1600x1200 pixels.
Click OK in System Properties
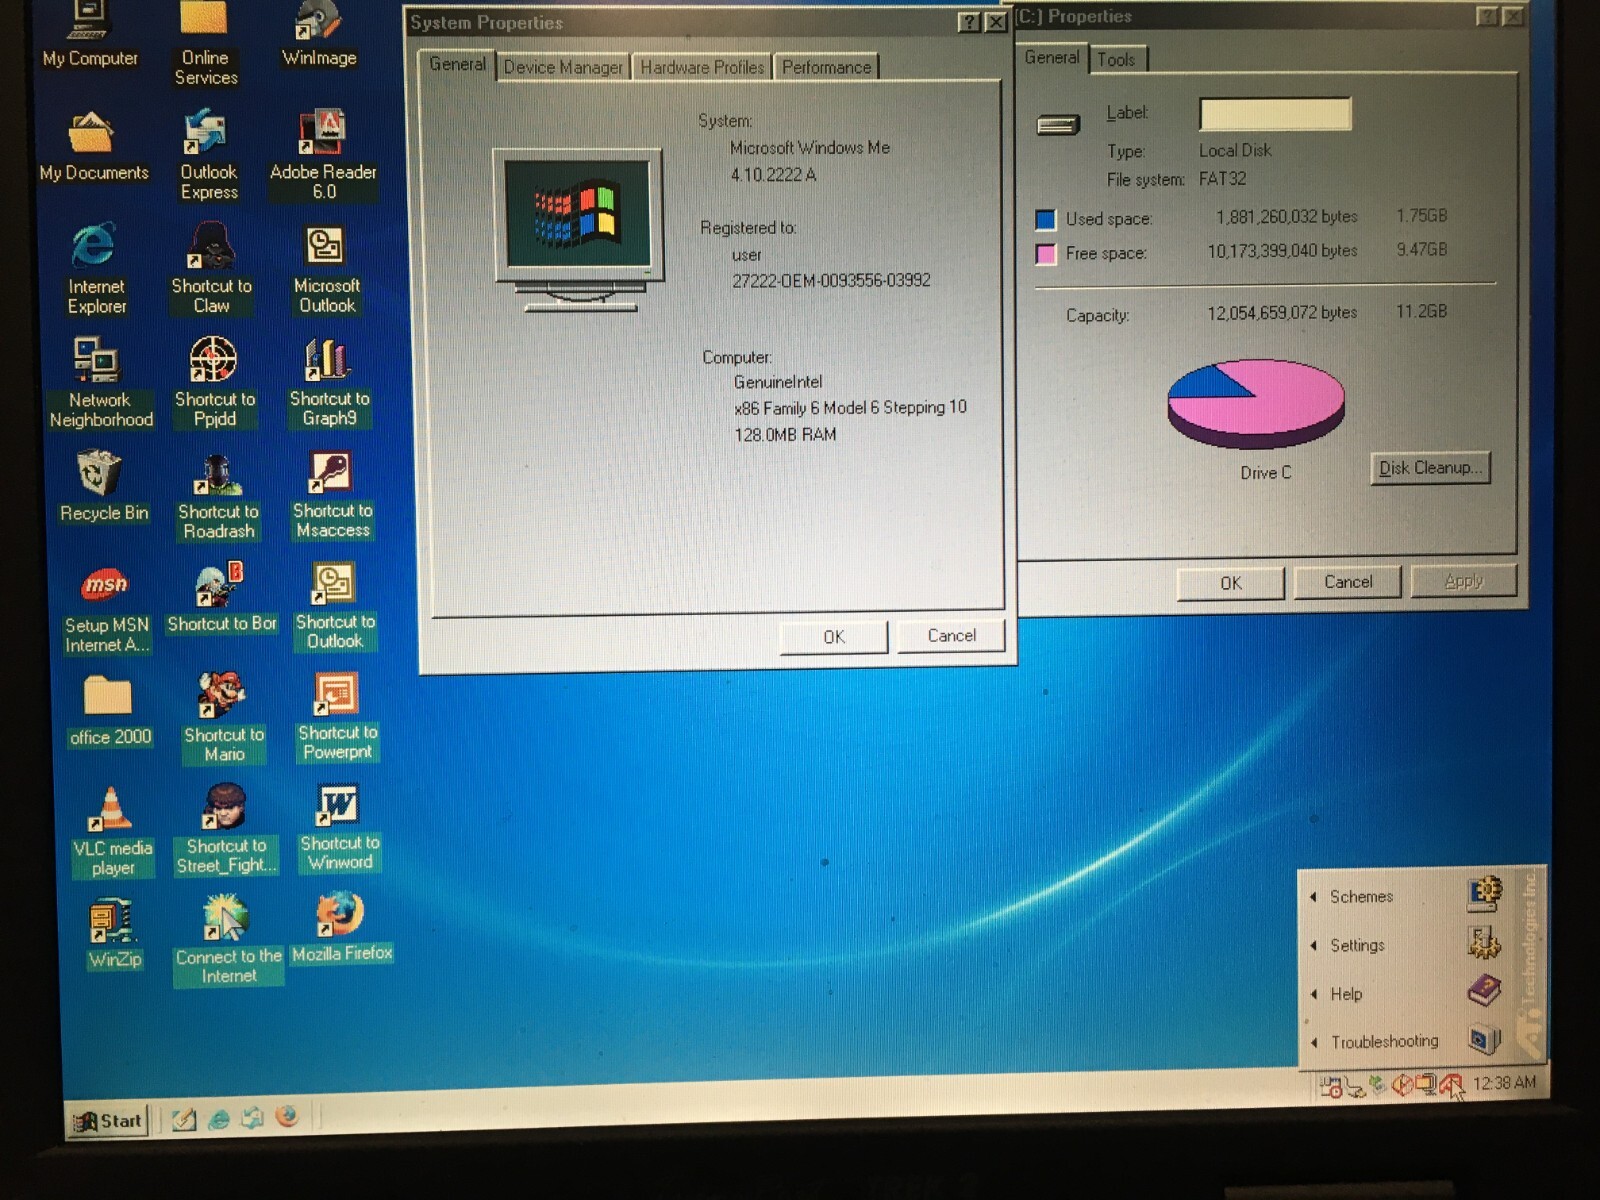(834, 637)
